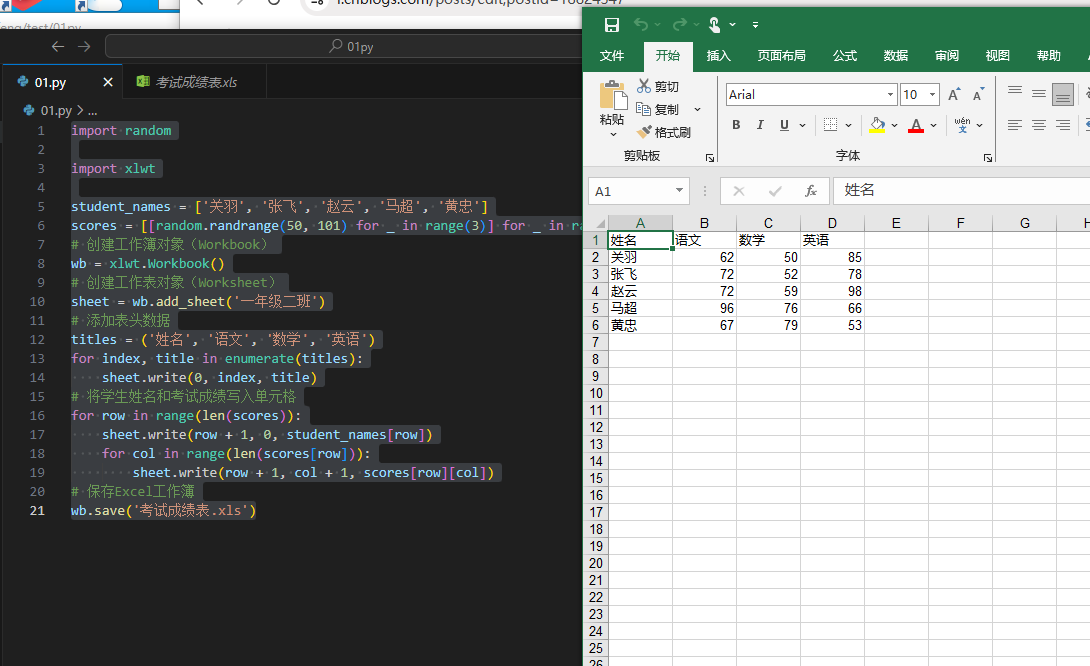Viewport: 1090px width, 666px height.
Task: Increase font size with larger A icon
Action: [x=954, y=95]
